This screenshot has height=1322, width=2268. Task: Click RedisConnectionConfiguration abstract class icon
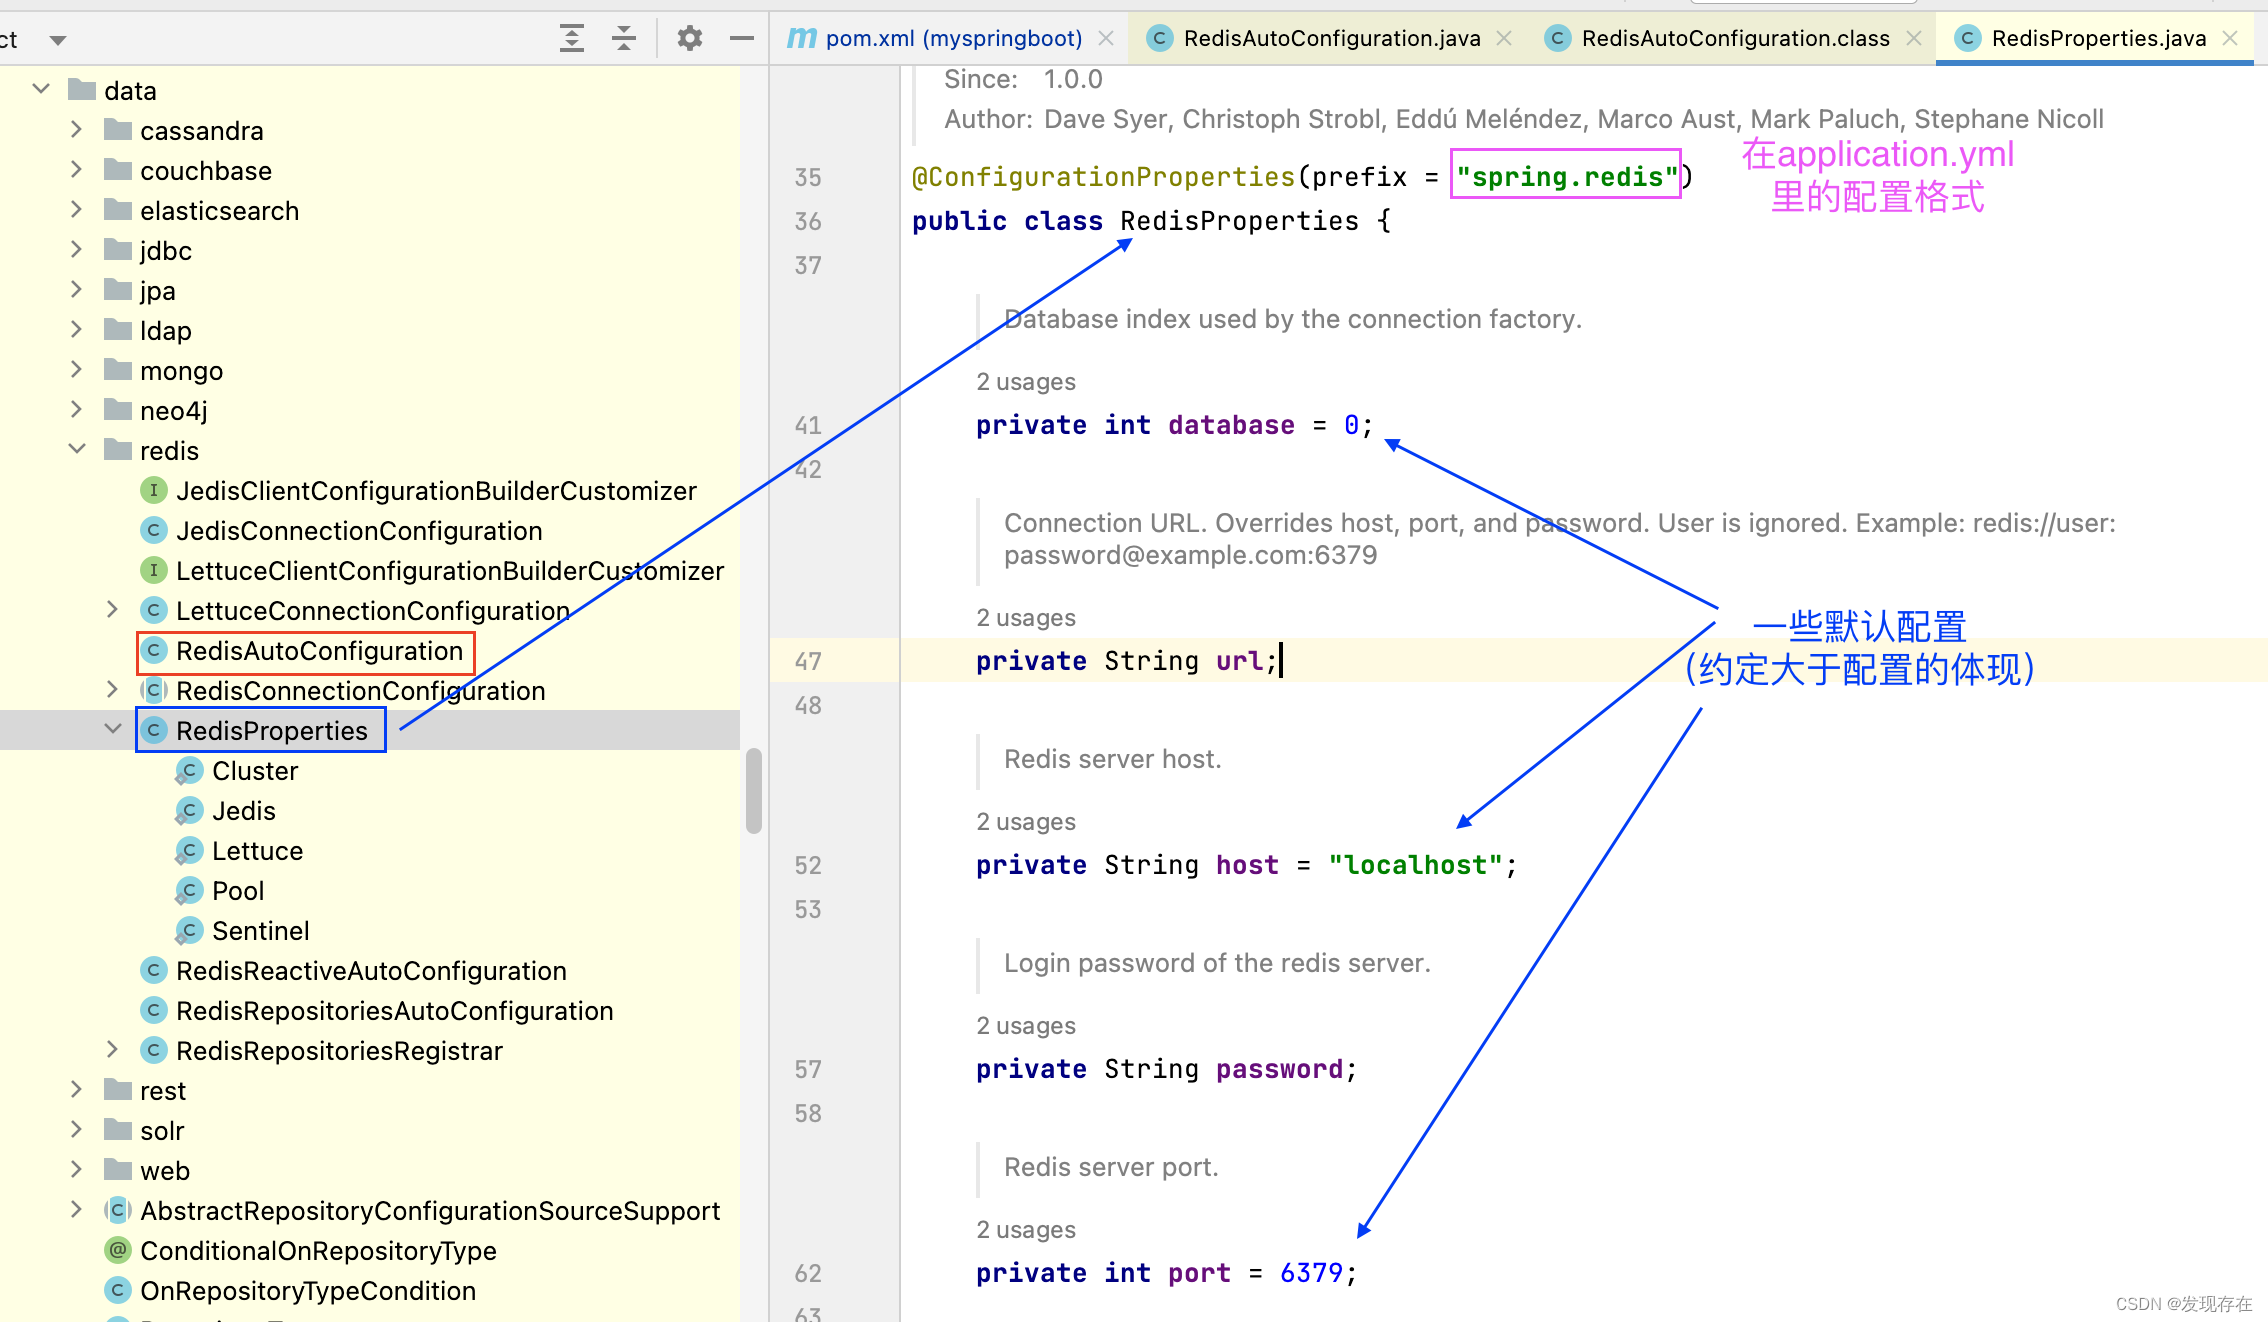click(153, 690)
